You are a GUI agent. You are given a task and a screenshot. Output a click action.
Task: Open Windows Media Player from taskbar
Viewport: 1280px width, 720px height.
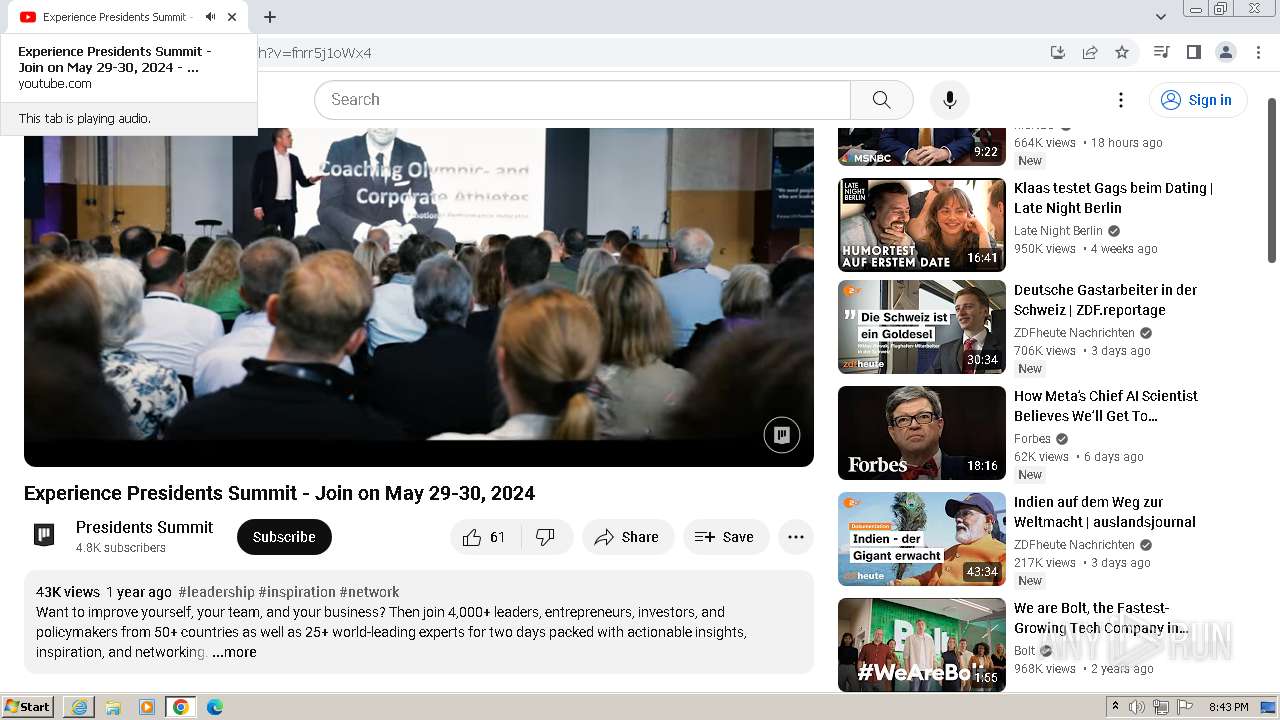pos(147,707)
